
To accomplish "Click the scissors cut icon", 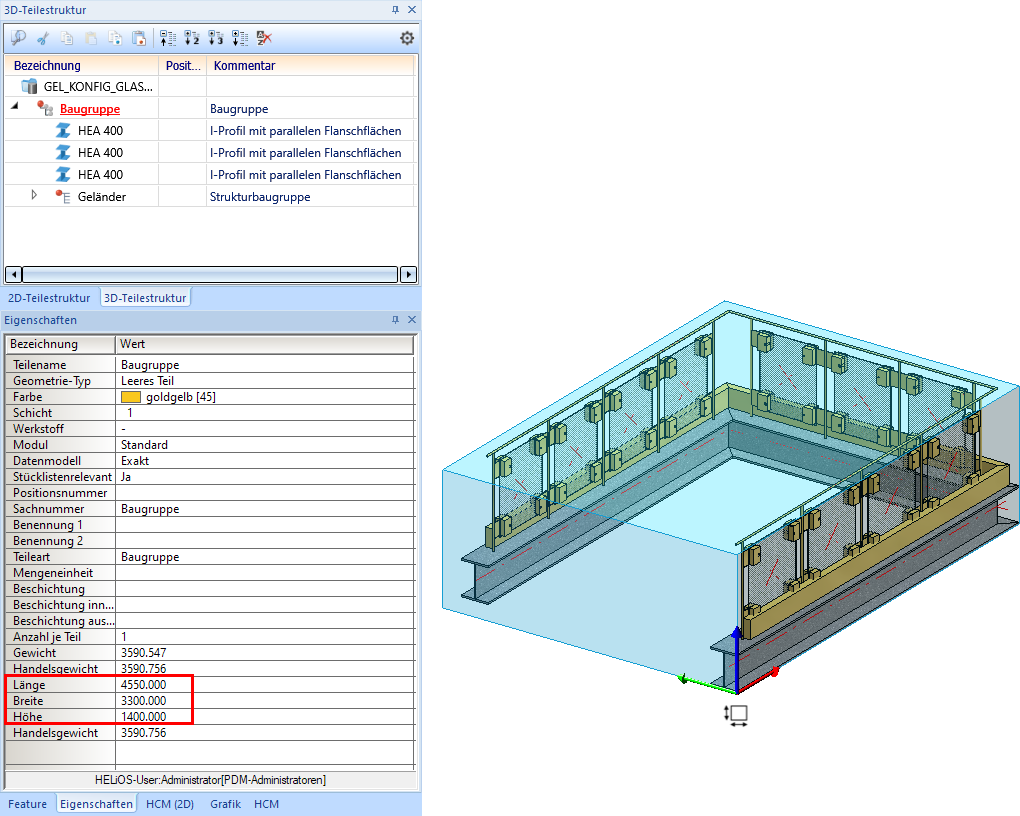I will 42,39.
